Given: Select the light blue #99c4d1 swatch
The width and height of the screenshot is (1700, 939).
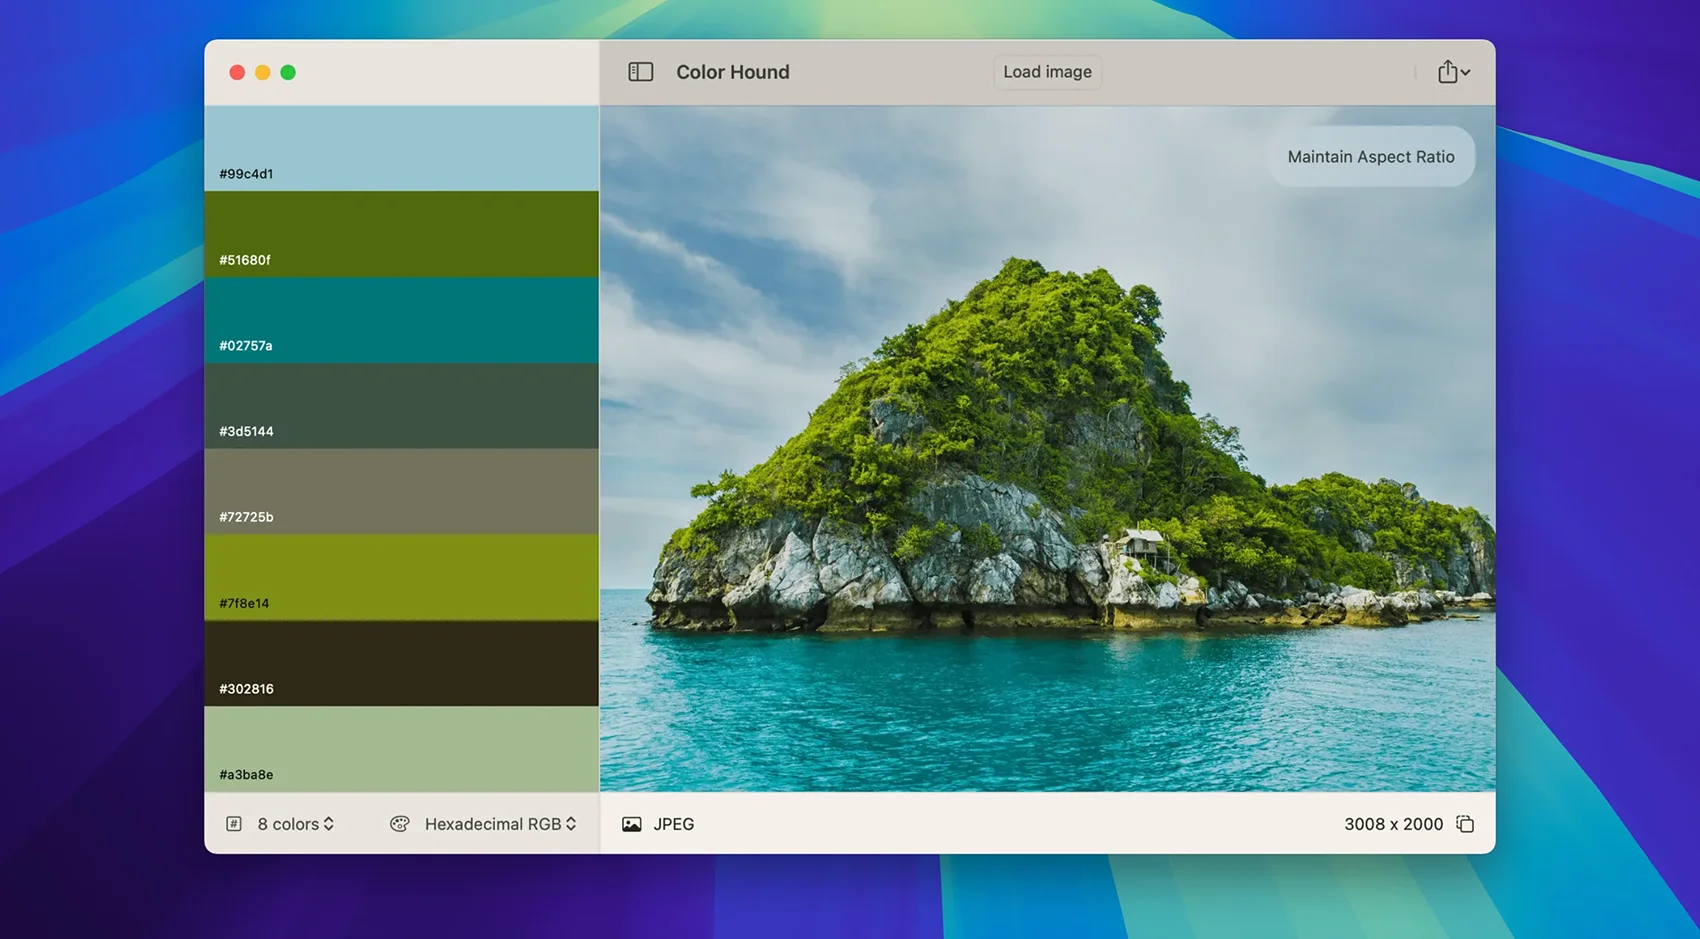Looking at the screenshot, I should (x=401, y=148).
